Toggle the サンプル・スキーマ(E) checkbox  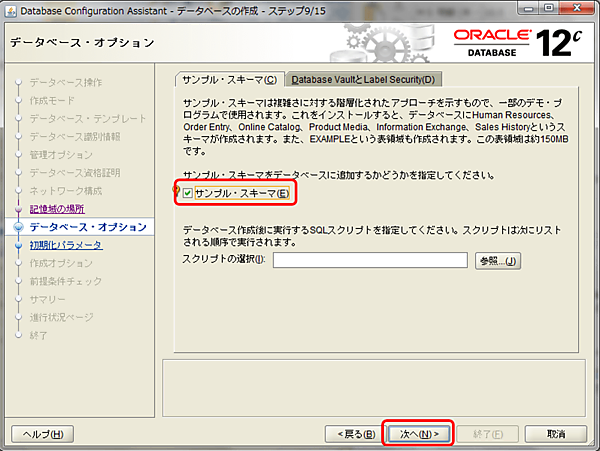188,193
